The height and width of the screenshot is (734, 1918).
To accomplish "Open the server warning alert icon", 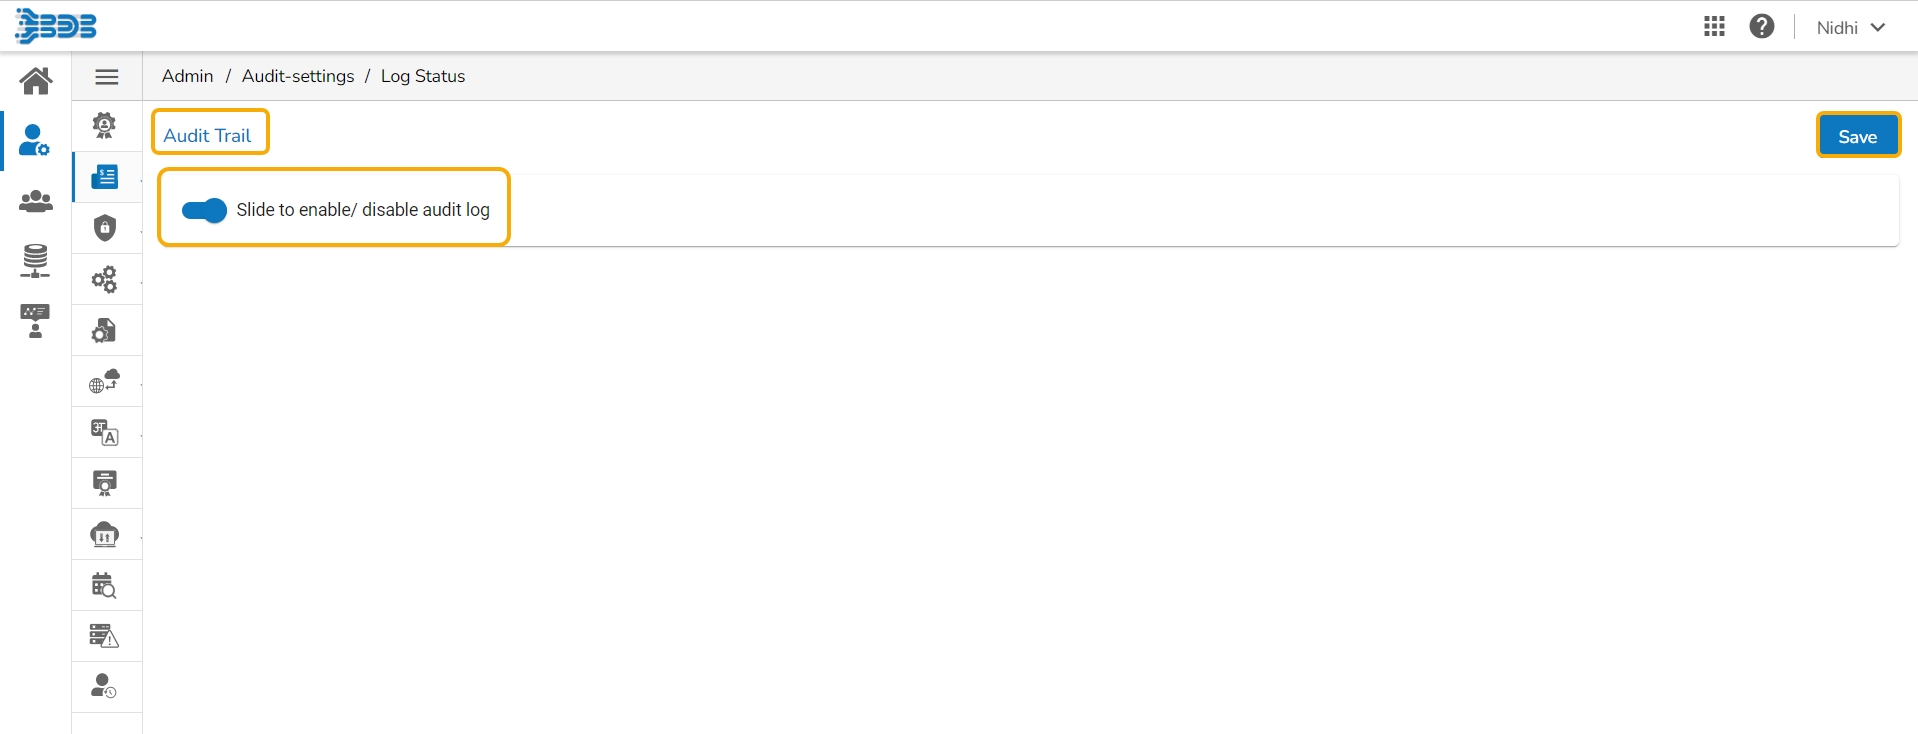I will coord(105,636).
